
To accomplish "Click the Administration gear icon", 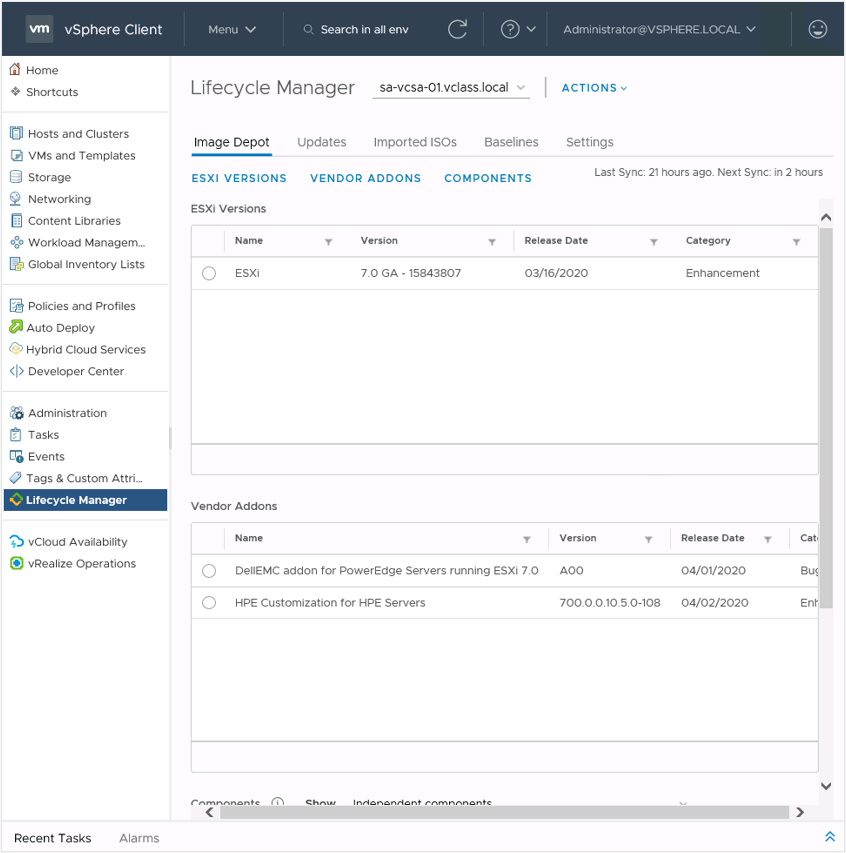I will click(16, 413).
